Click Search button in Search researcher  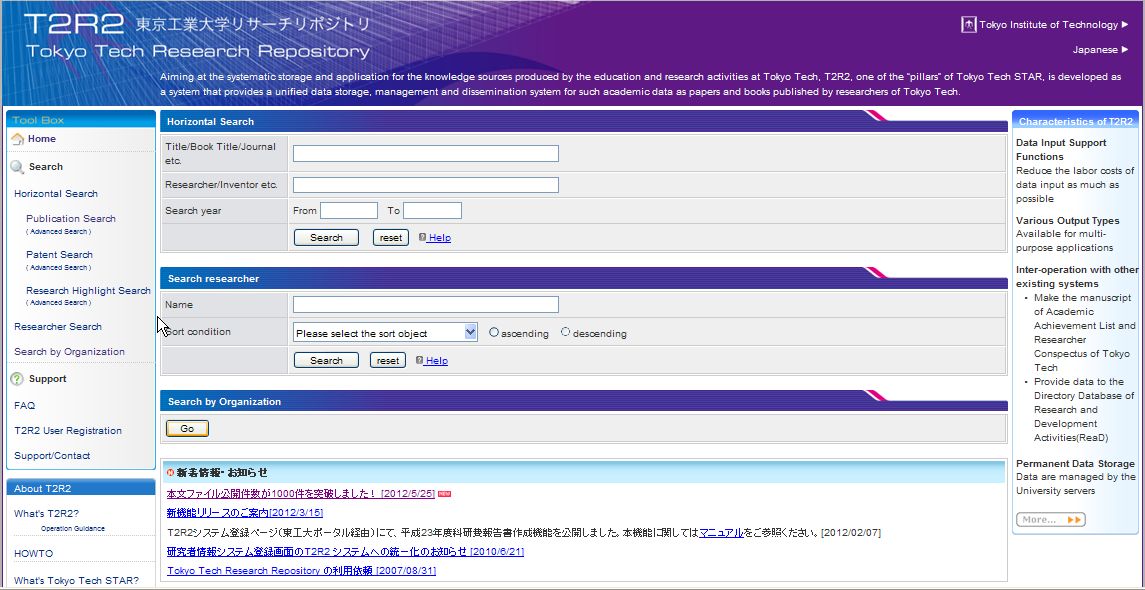tap(326, 361)
